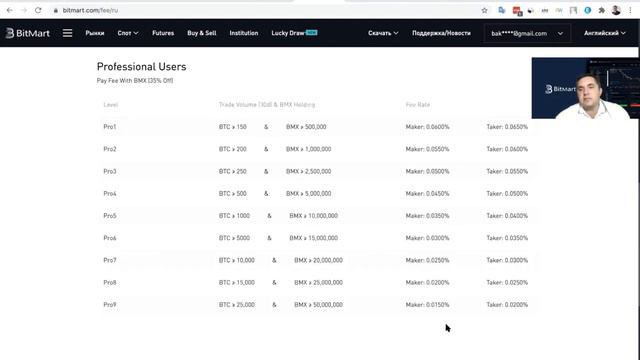Click Taker: 0.0300% in Pro7 row

(507, 260)
